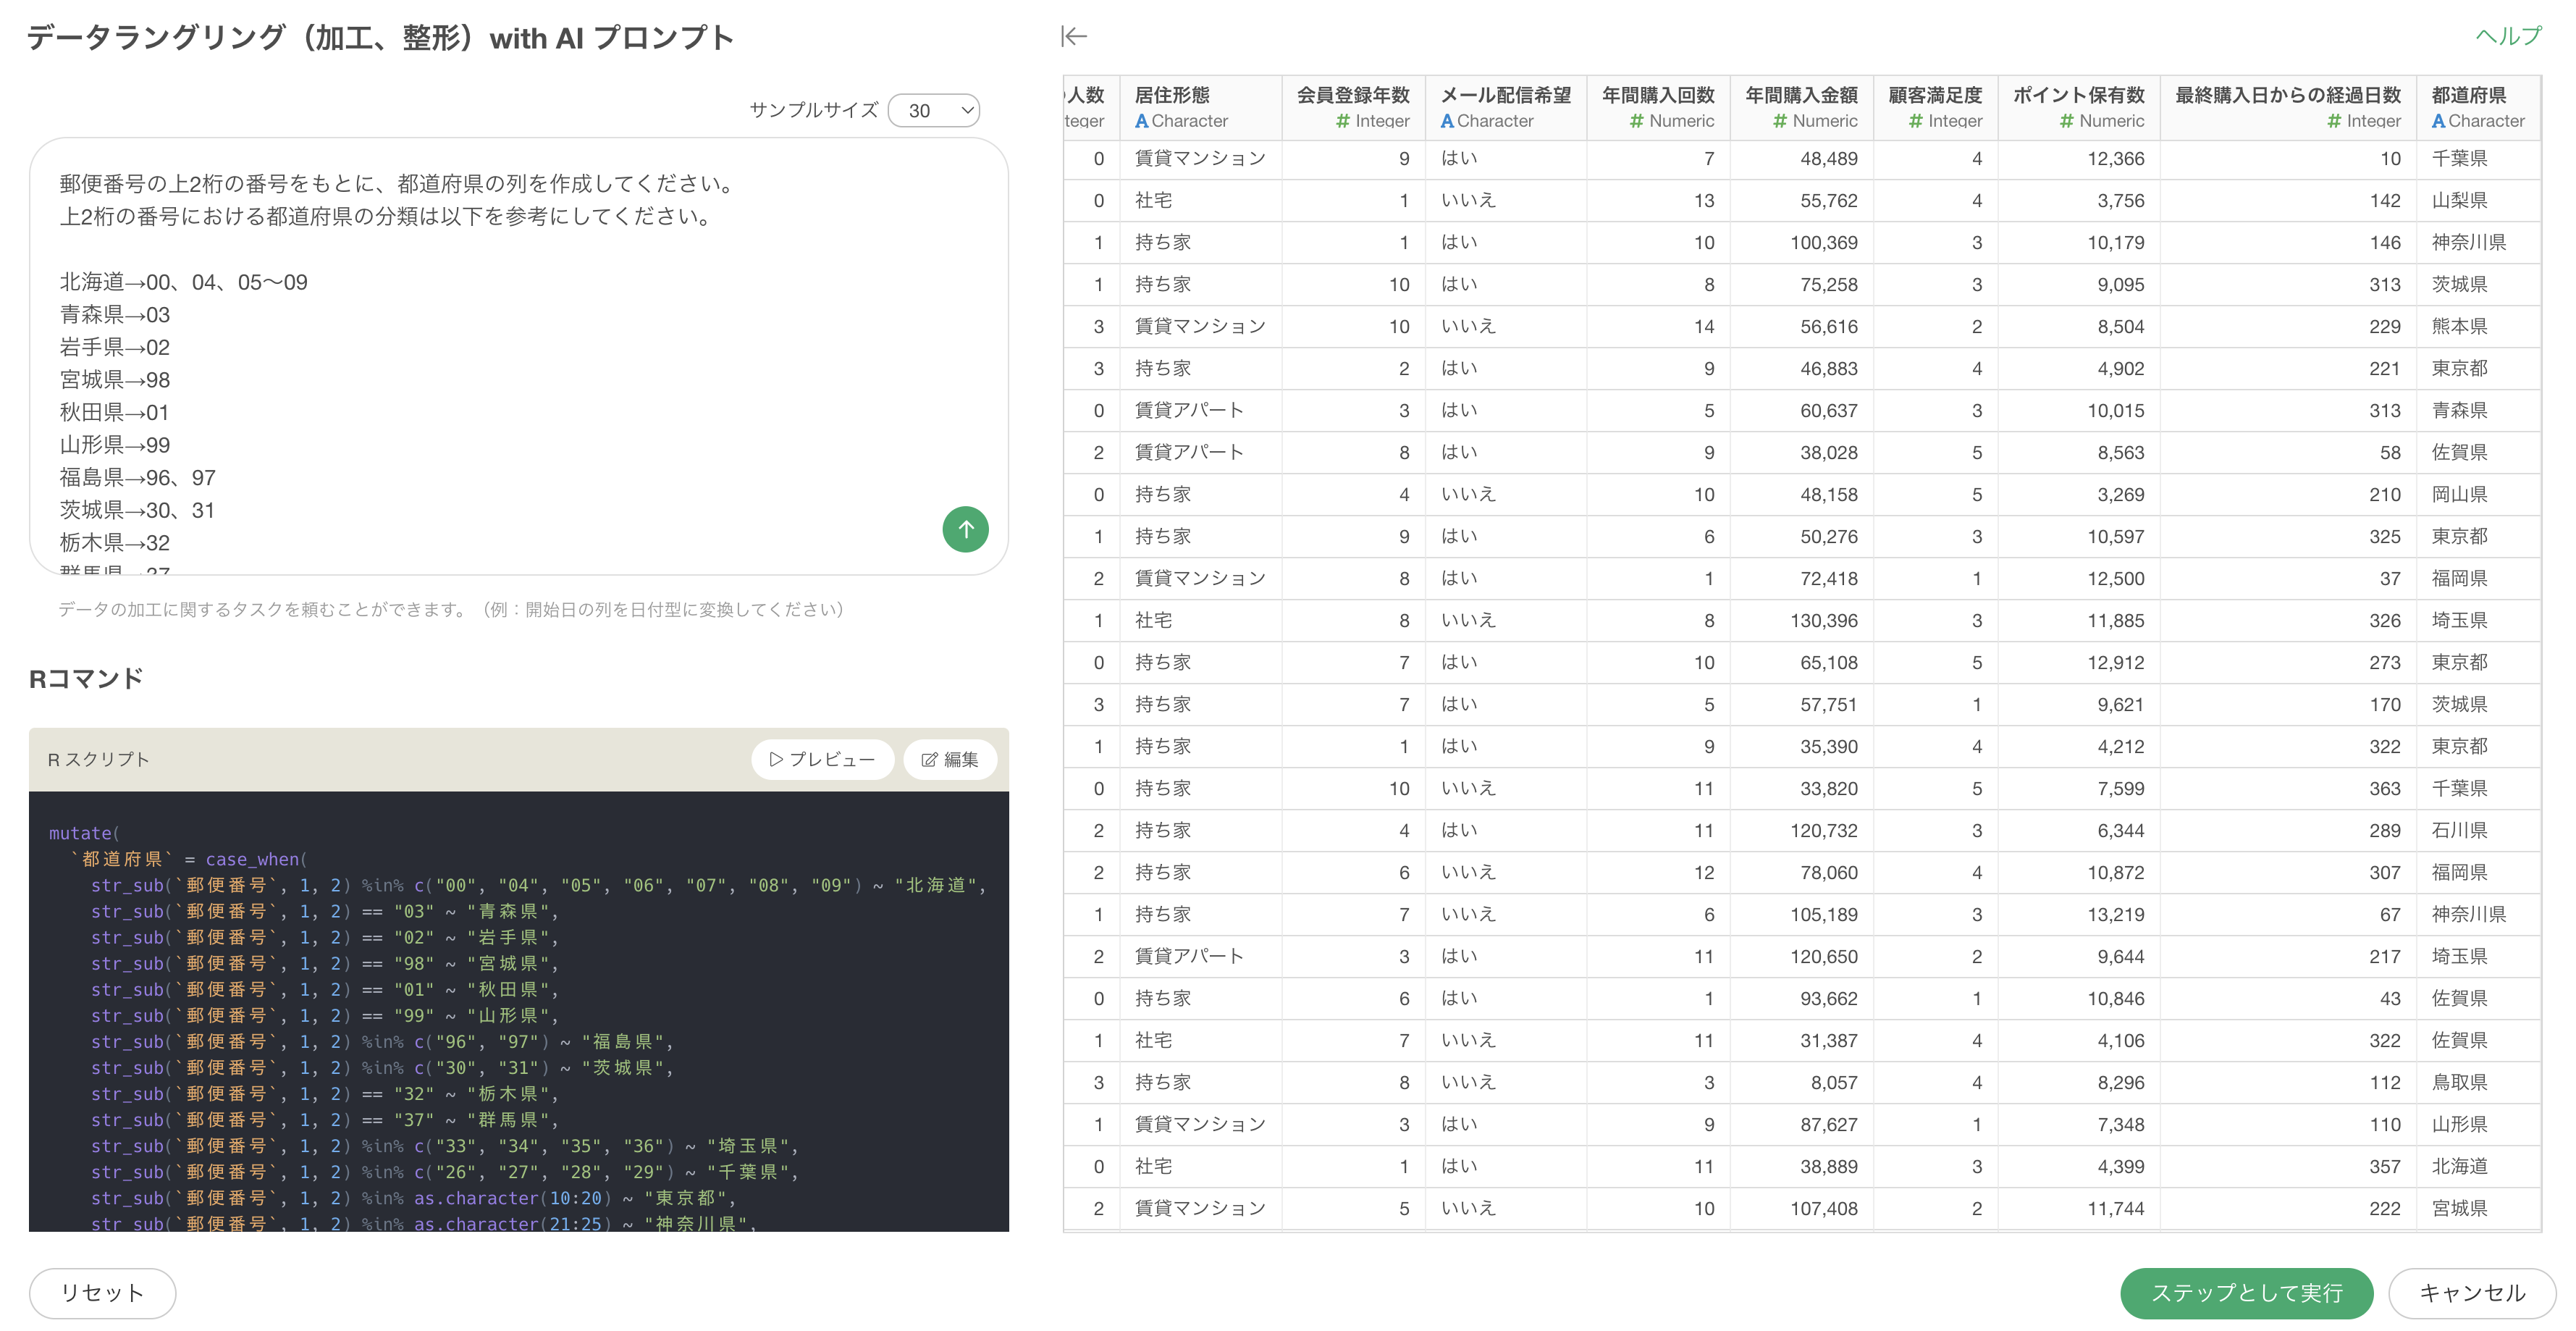Screen dimensions: 2576x1331
Task: Select the 居住形態 column header
Action: (x=1200, y=107)
